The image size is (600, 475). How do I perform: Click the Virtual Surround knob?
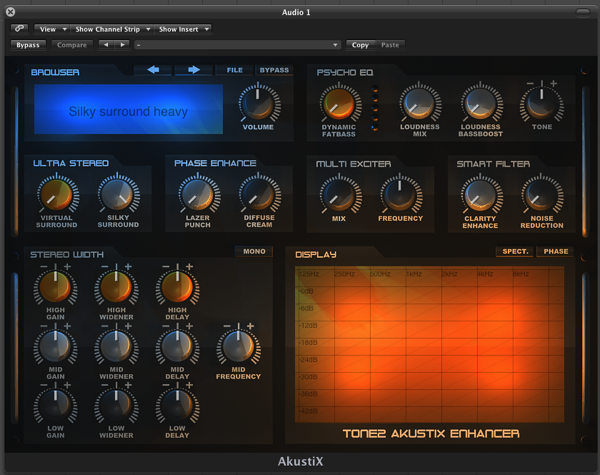pyautogui.click(x=57, y=192)
